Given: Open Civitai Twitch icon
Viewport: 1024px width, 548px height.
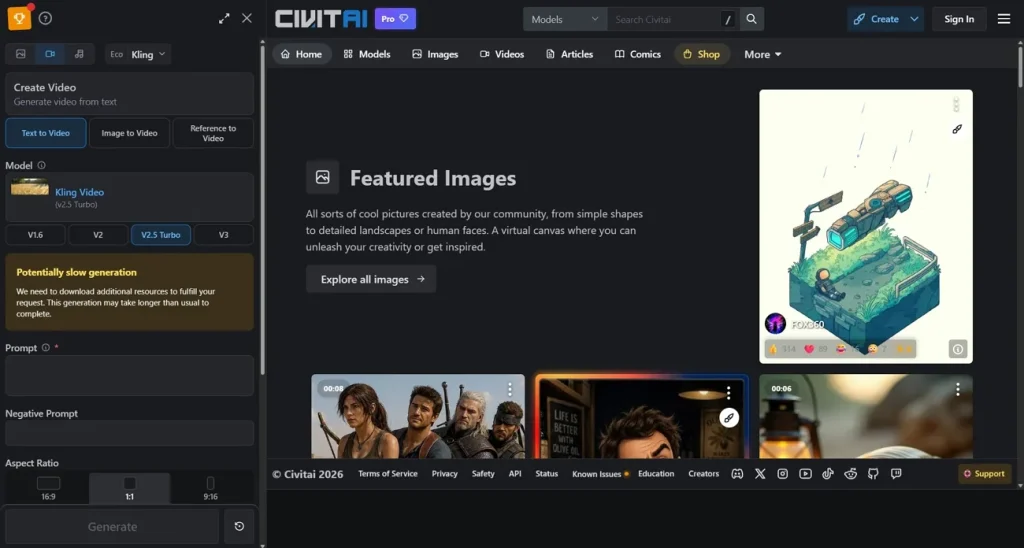Looking at the screenshot, I should click(896, 474).
